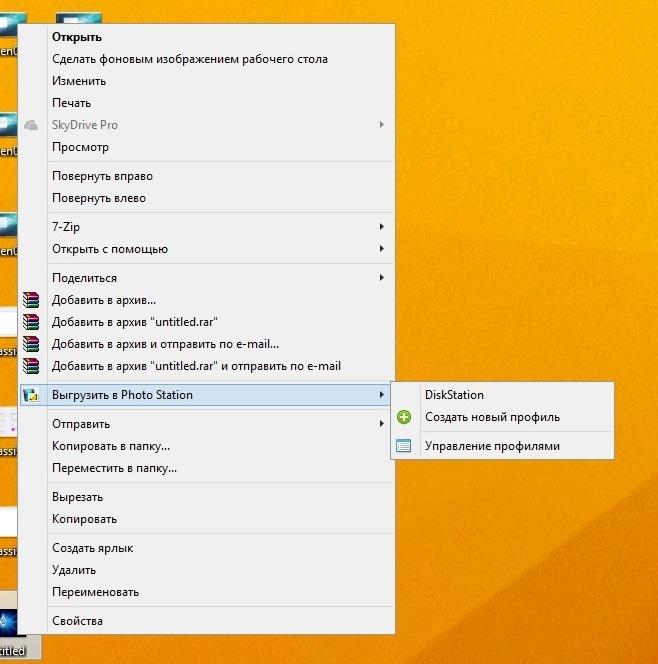Click the WinRAR icon beside "Добавить в архив и отправить по e-mail..."
This screenshot has width=658, height=664.
pos(31,344)
